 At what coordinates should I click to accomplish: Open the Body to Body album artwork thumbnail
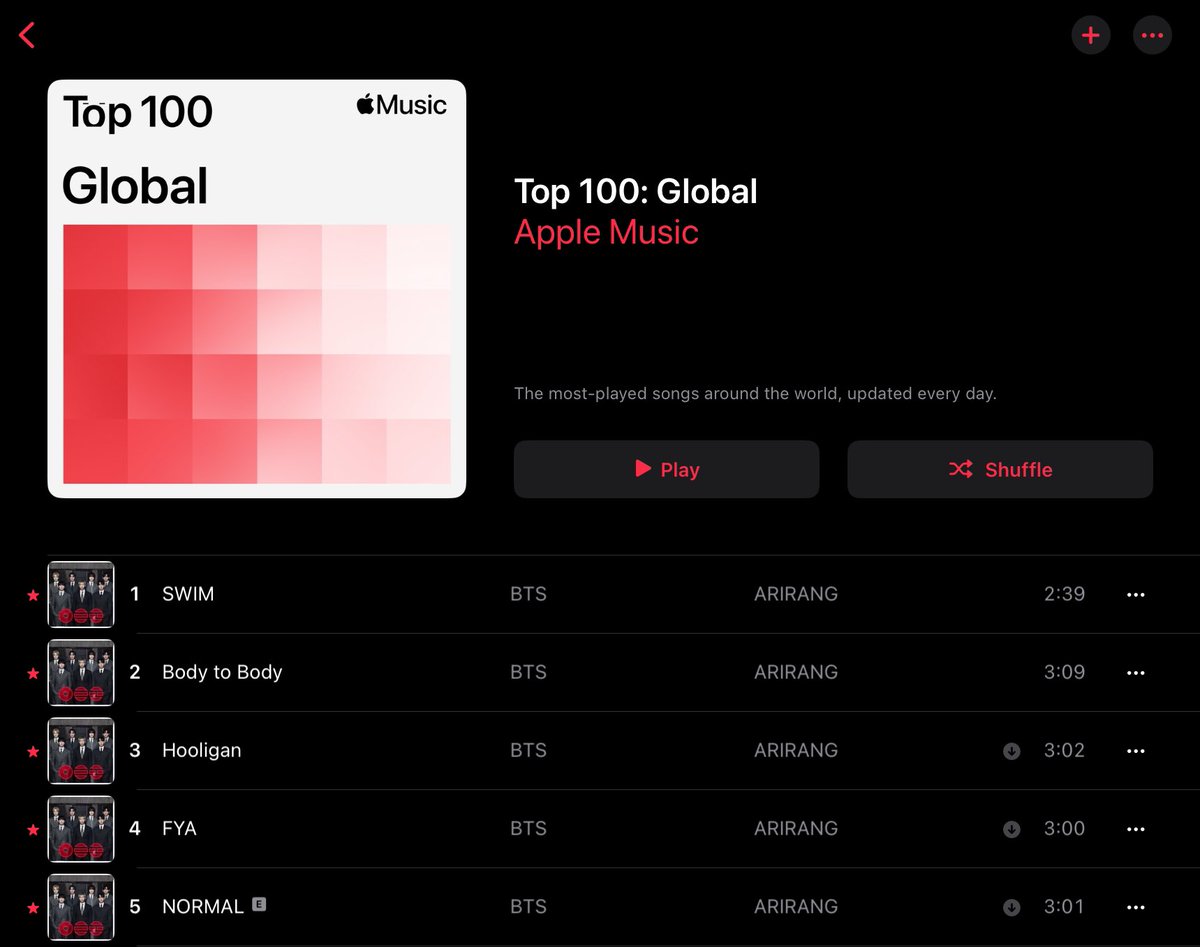click(81, 672)
